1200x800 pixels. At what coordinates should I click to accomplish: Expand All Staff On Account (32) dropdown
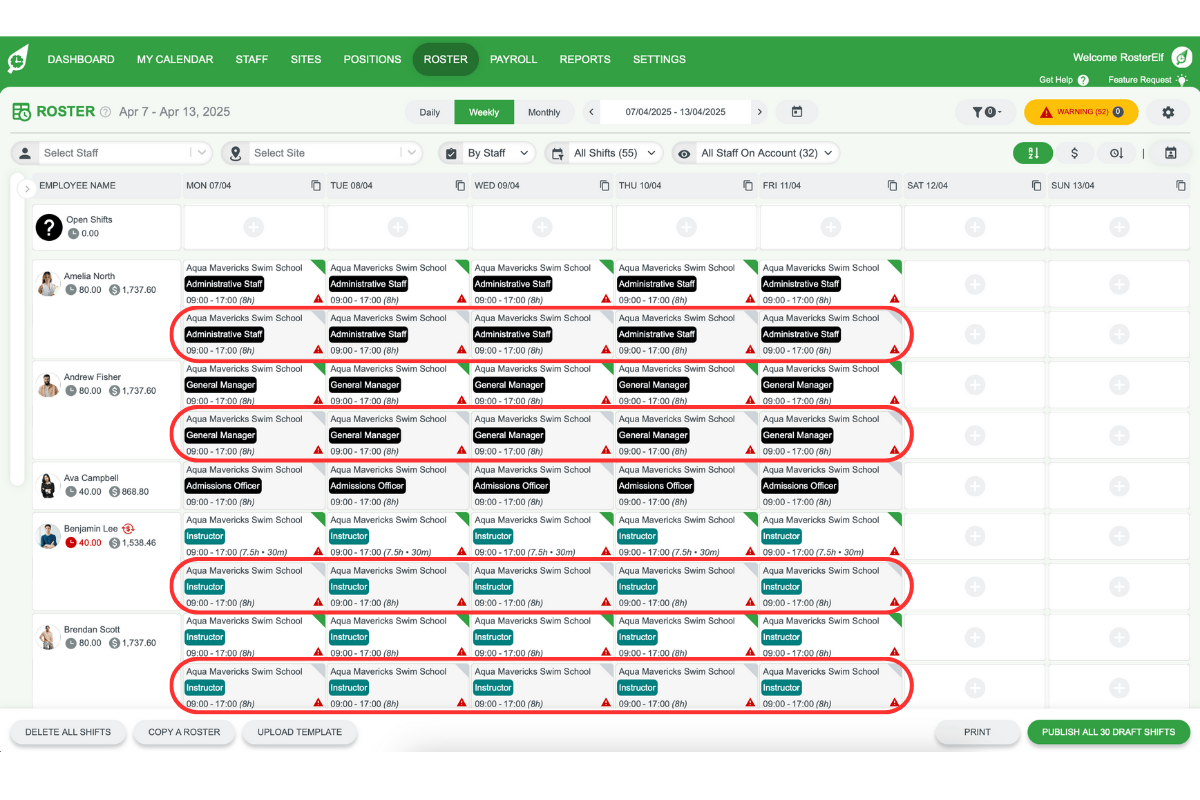point(755,153)
